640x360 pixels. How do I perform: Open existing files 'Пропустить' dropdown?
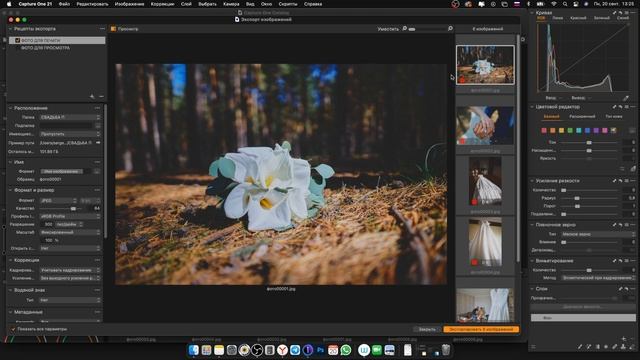[x=70, y=134]
